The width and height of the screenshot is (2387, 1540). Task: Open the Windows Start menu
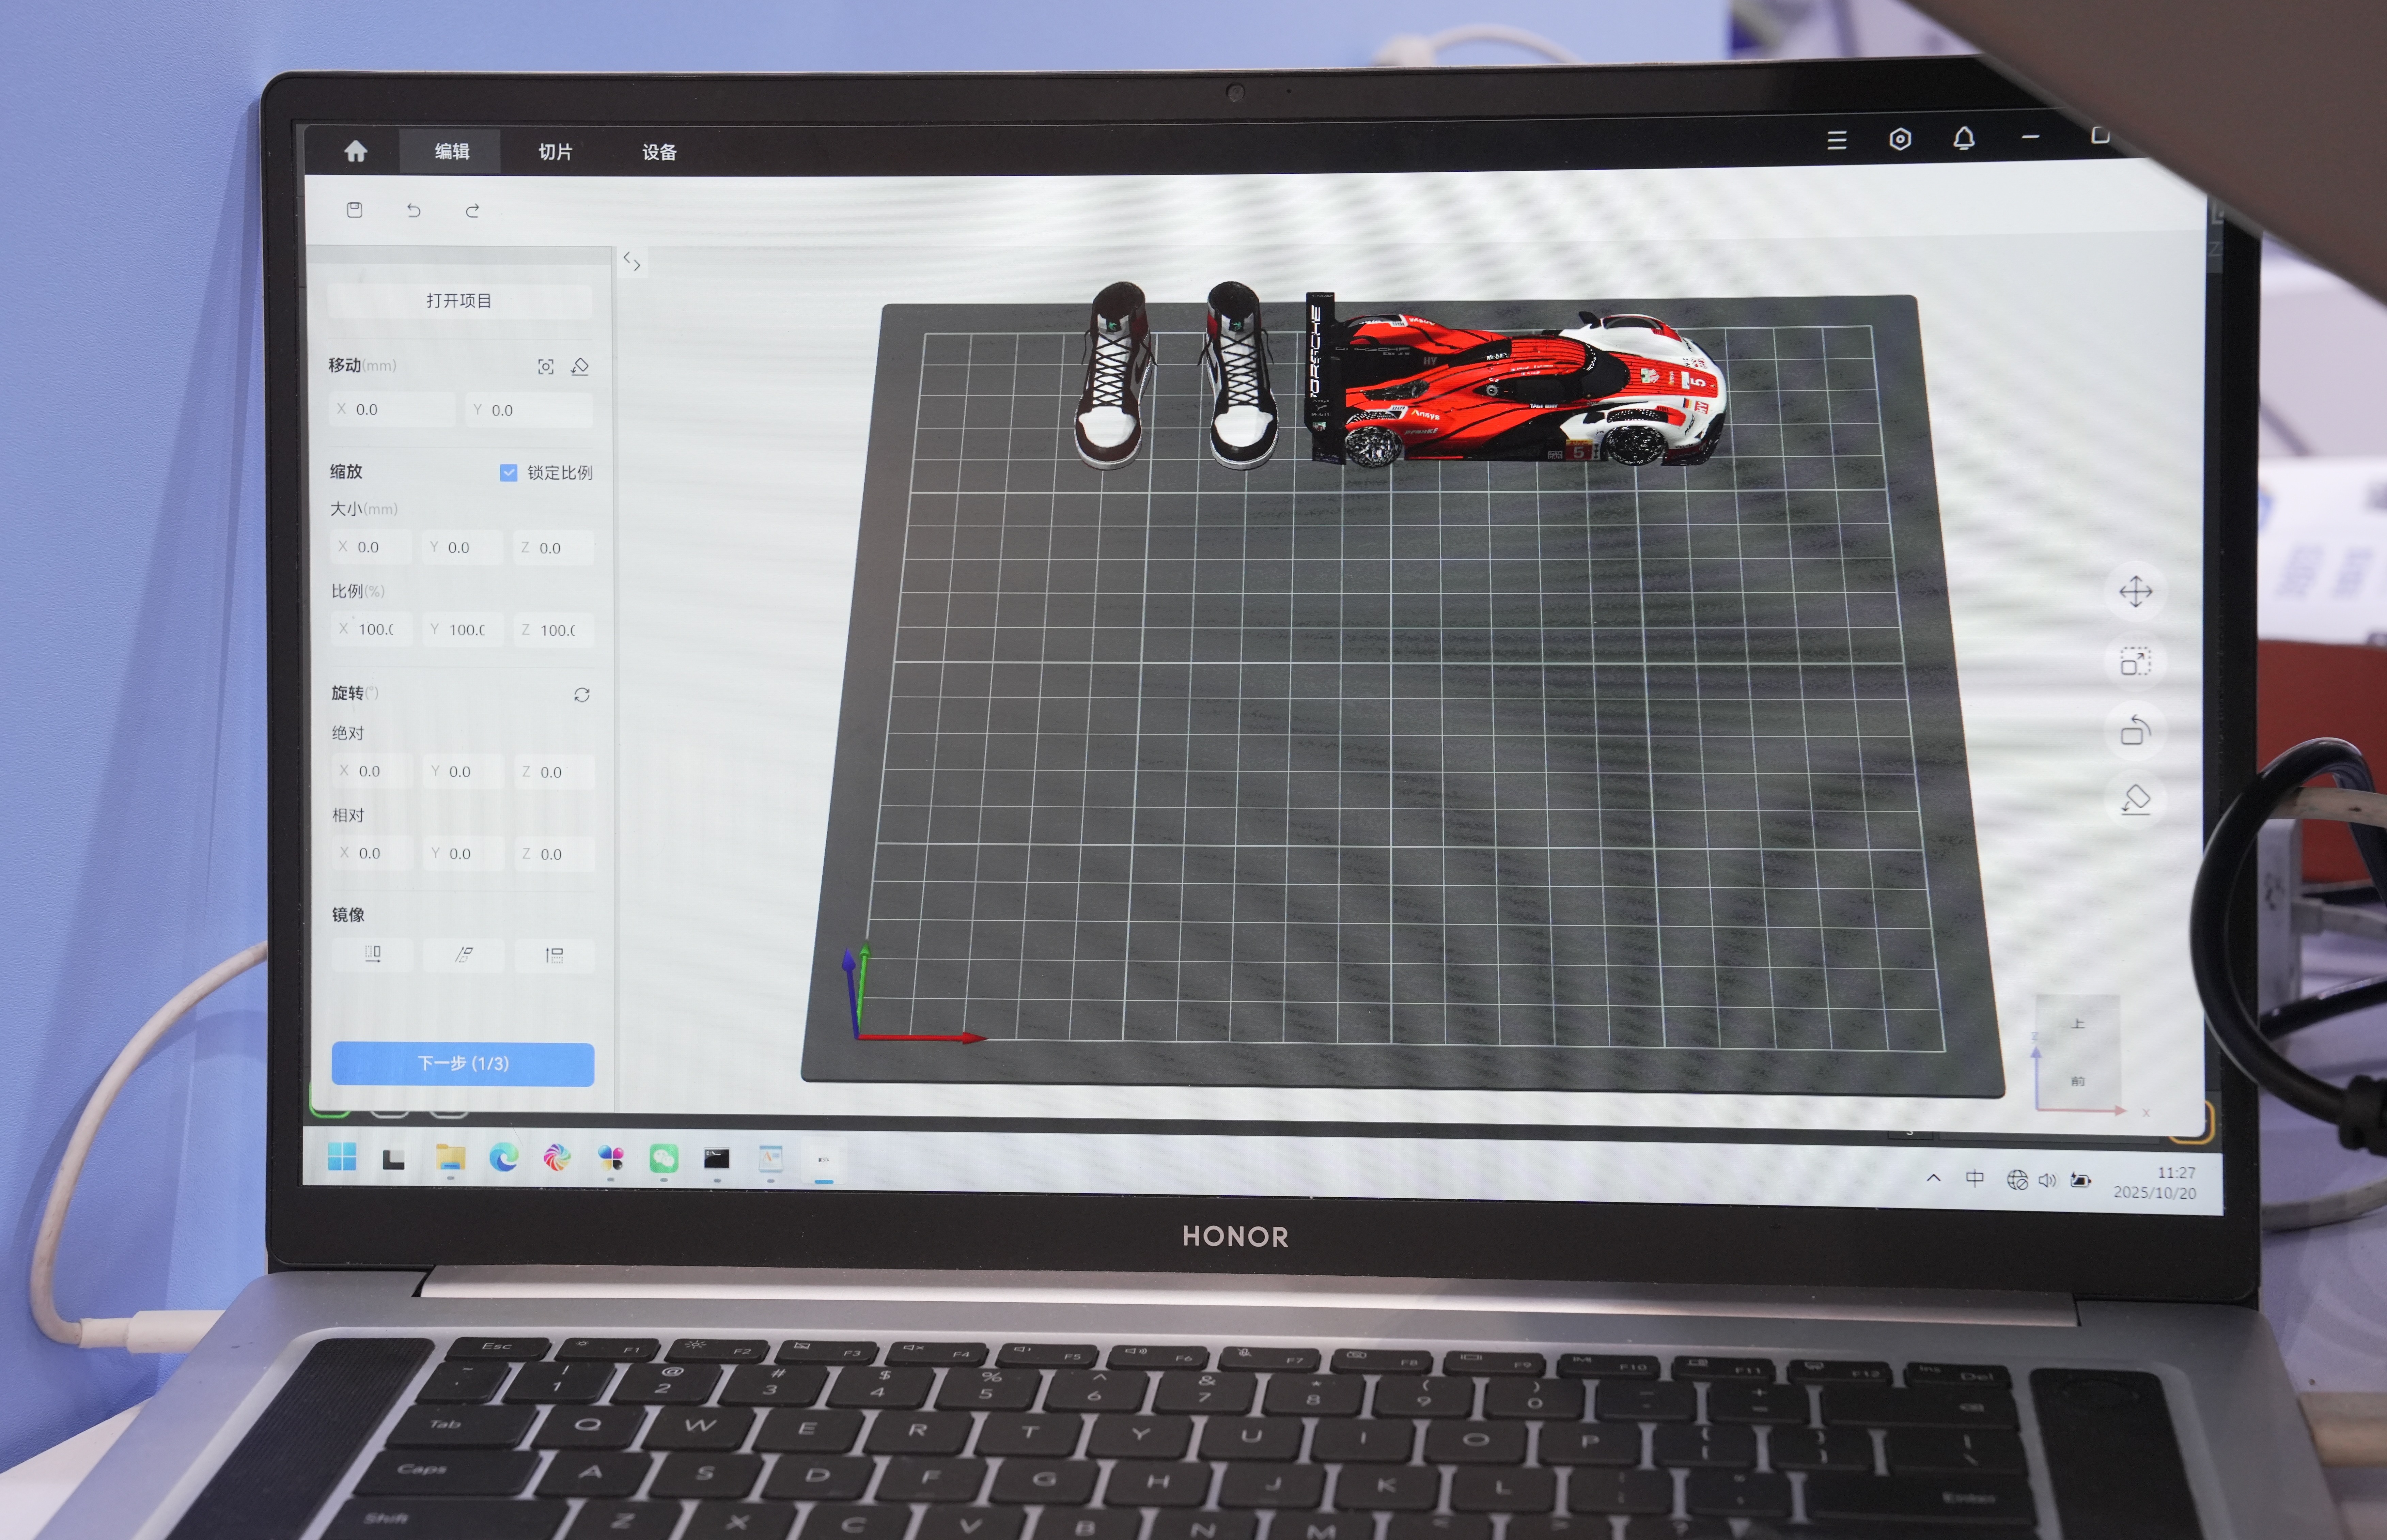pyautogui.click(x=342, y=1157)
